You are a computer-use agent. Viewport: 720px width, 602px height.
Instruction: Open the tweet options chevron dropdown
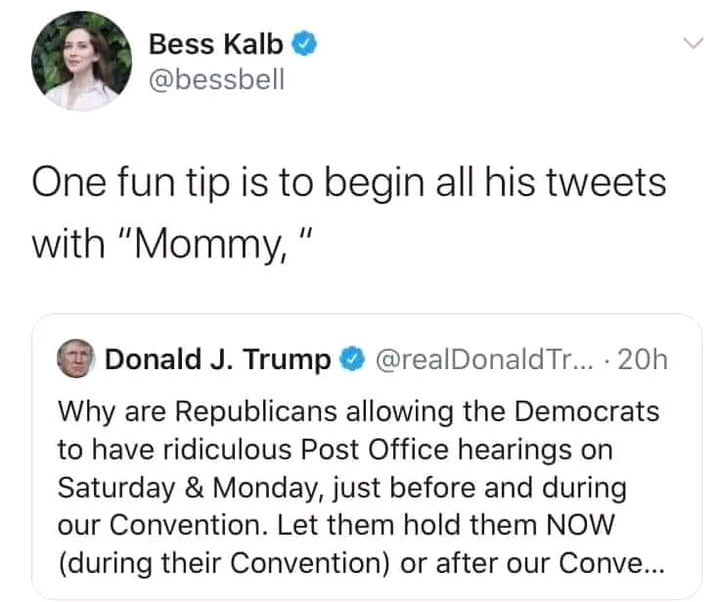692,44
